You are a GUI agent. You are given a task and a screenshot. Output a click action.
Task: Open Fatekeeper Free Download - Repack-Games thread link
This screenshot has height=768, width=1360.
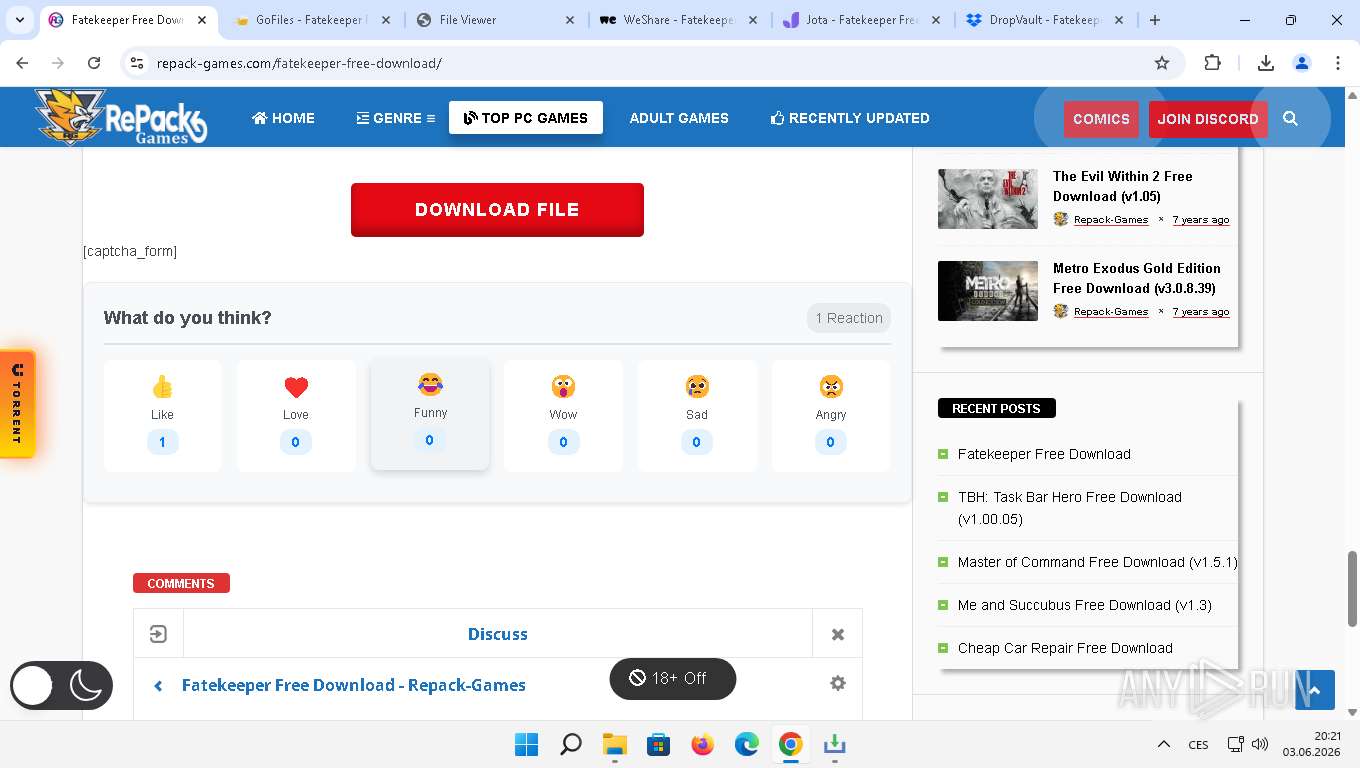354,685
